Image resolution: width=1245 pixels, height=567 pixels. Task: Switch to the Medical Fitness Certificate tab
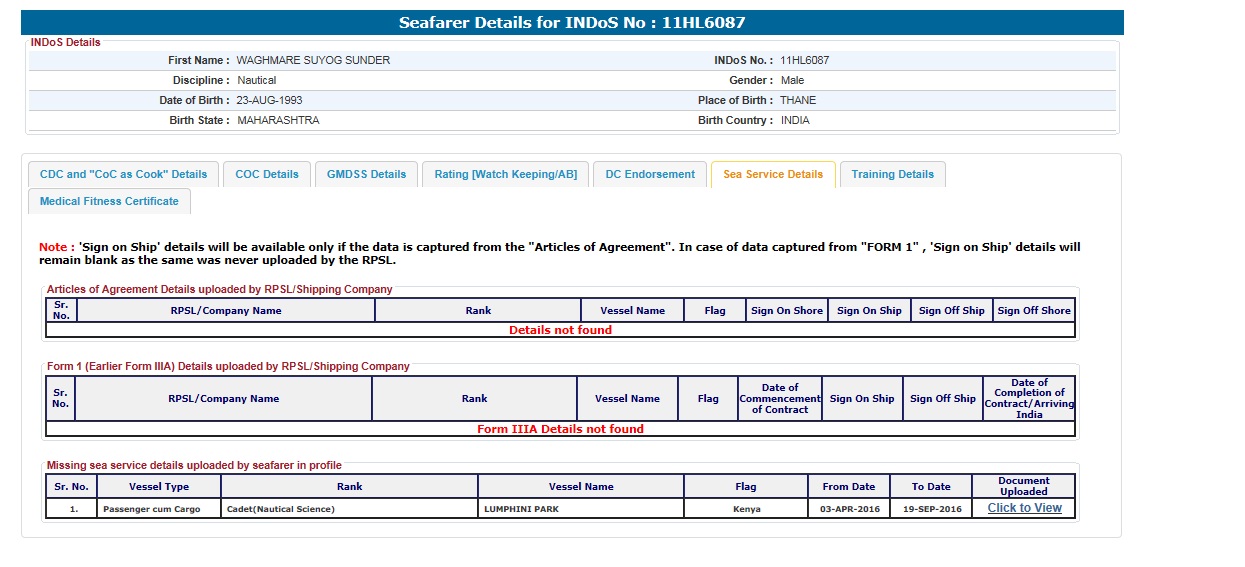[x=109, y=201]
